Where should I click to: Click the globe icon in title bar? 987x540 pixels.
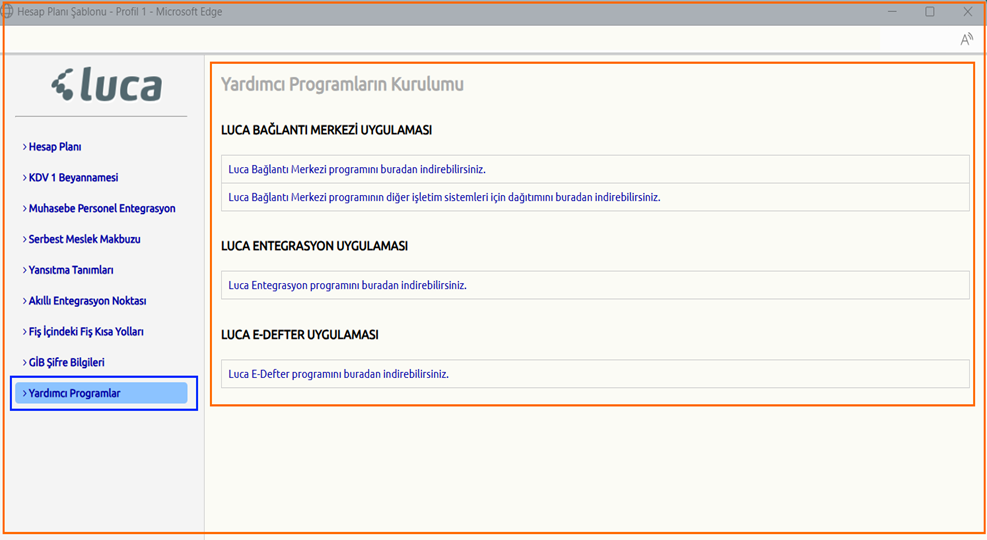click(x=6, y=11)
